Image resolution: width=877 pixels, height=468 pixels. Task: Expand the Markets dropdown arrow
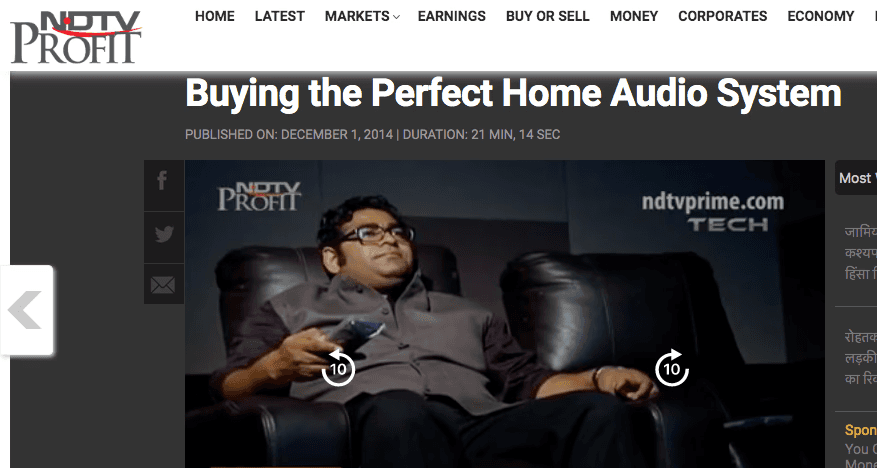396,17
